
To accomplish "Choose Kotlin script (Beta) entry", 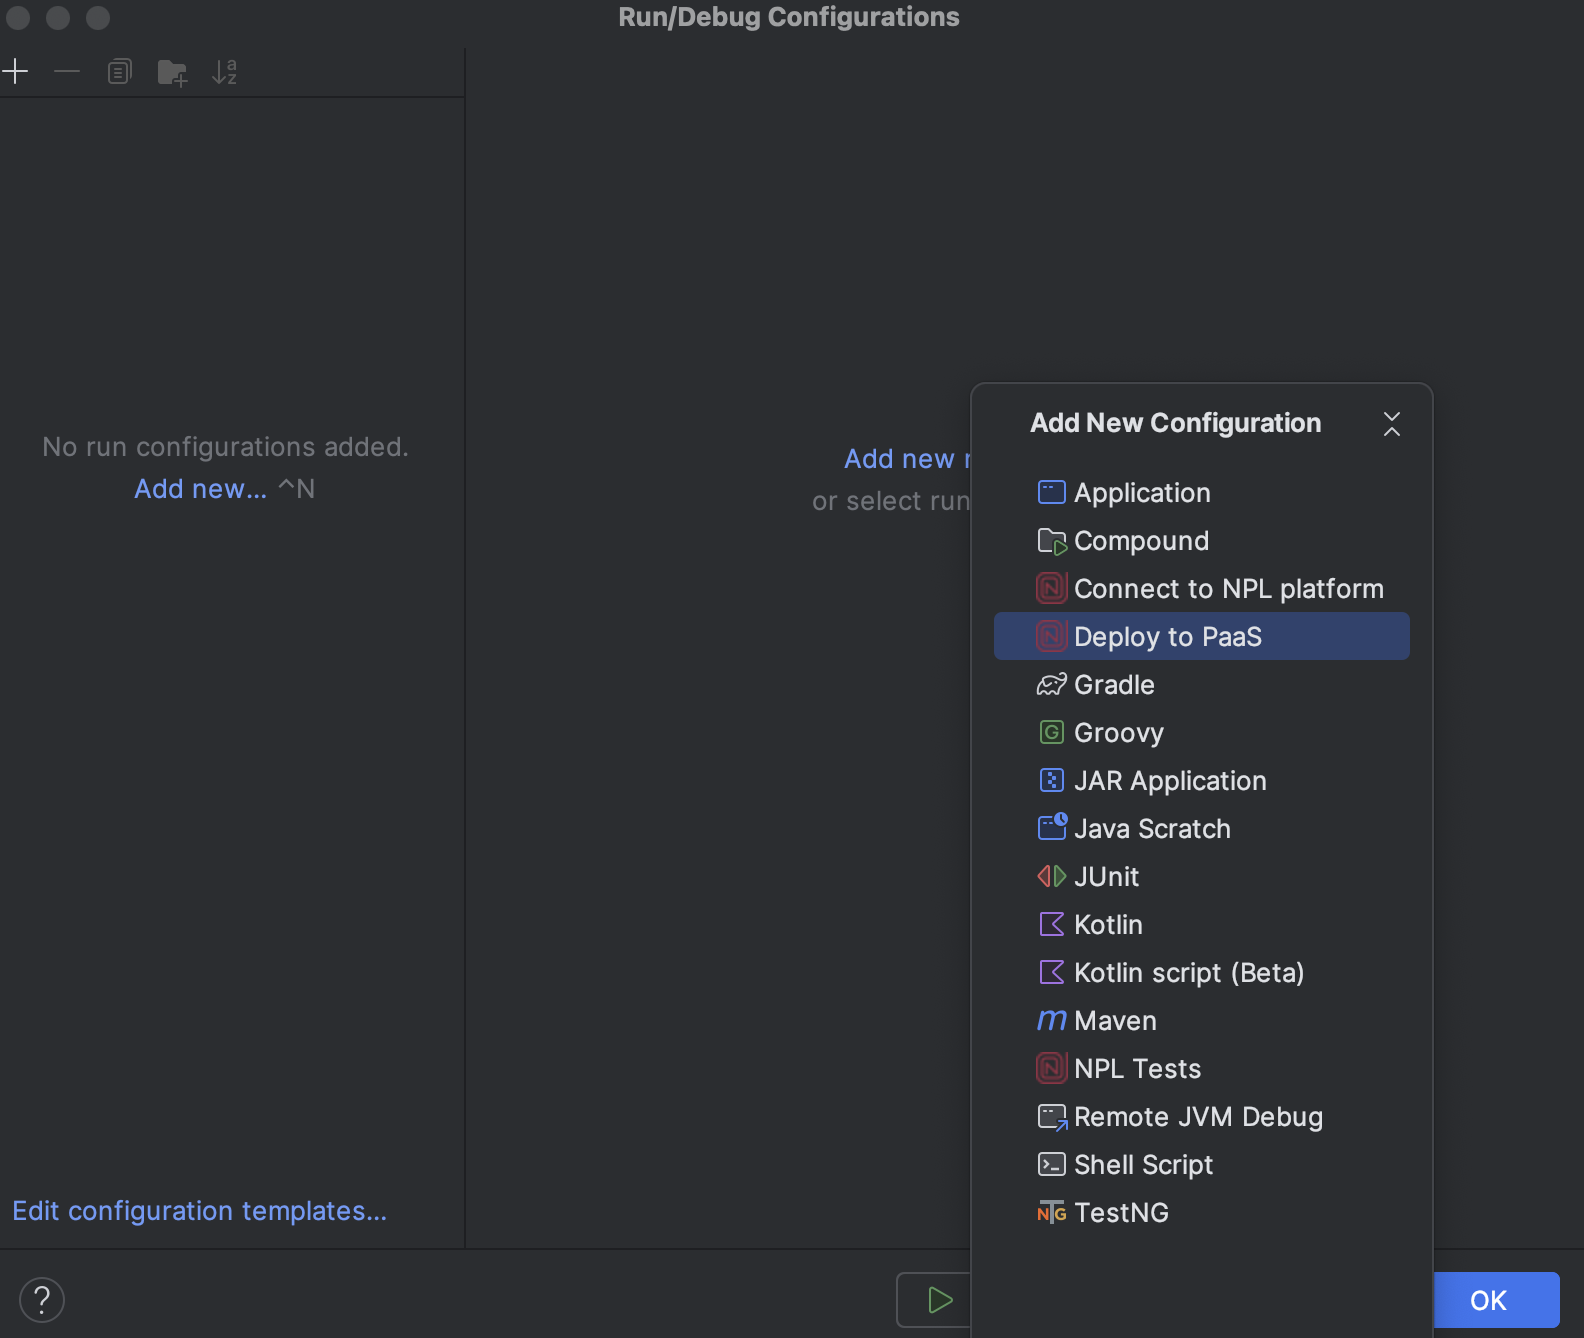I will tap(1188, 973).
